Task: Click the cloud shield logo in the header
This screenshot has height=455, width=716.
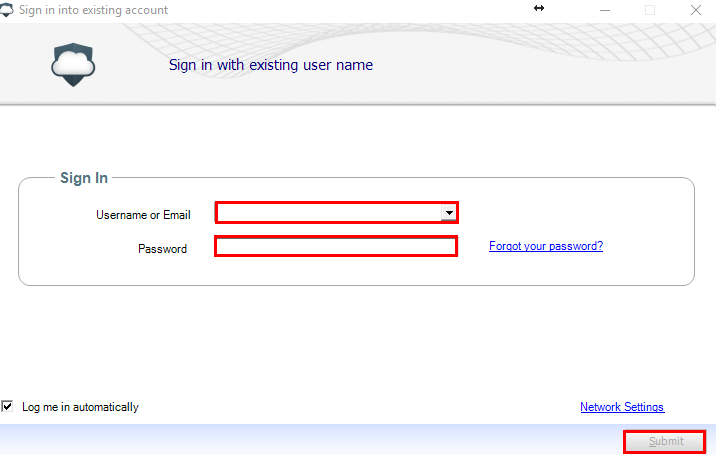Action: [x=73, y=64]
